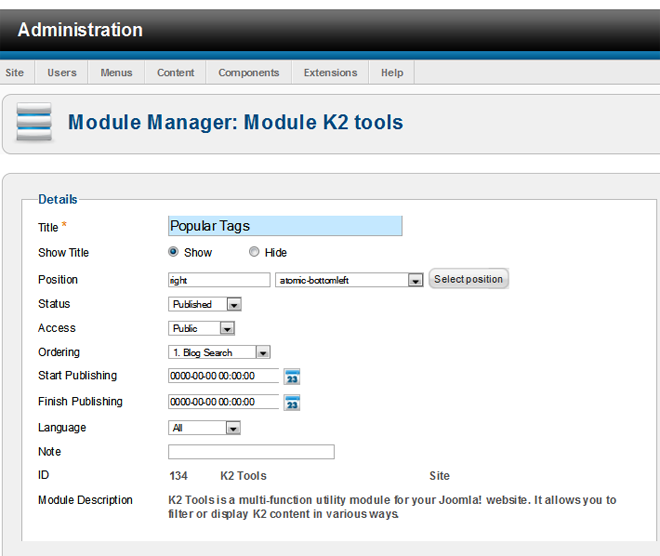Open the Users menu

coord(62,73)
